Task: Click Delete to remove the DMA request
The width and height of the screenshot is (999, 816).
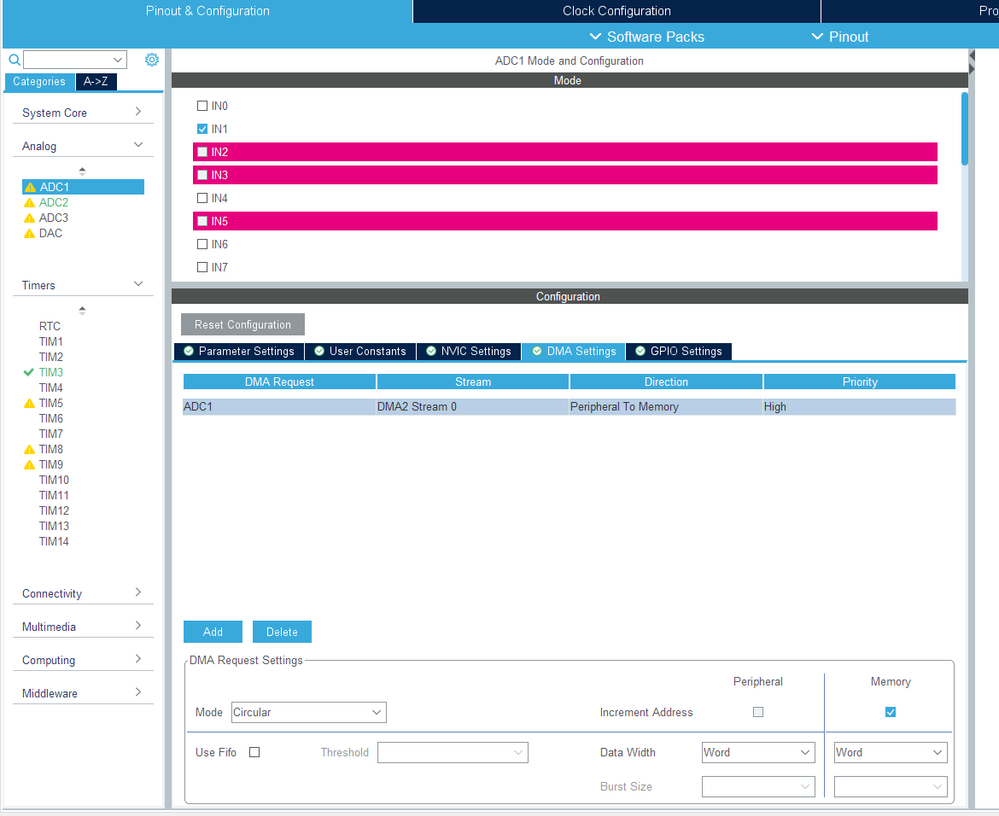Action: (x=282, y=632)
